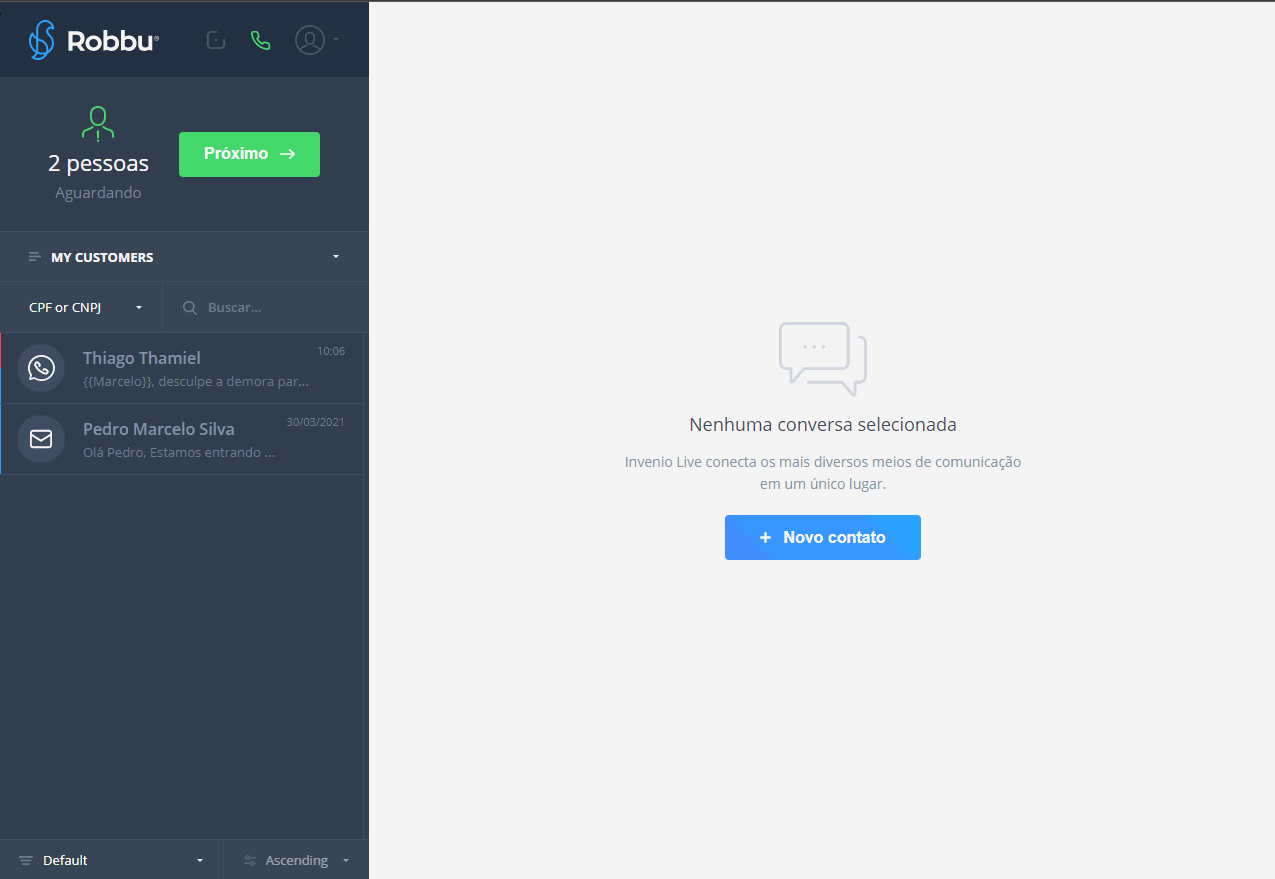This screenshot has height=879, width=1275.
Task: Click the email envelope icon for Pedro
Action: click(41, 439)
